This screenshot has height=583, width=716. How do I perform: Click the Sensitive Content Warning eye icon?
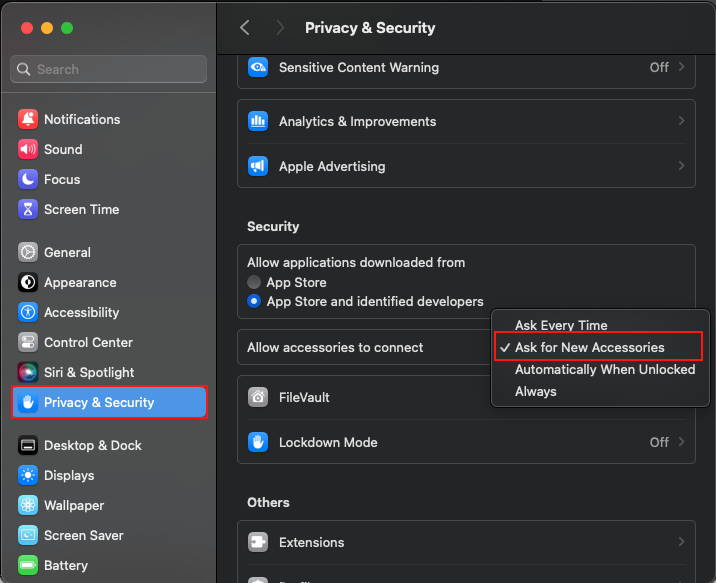[258, 67]
